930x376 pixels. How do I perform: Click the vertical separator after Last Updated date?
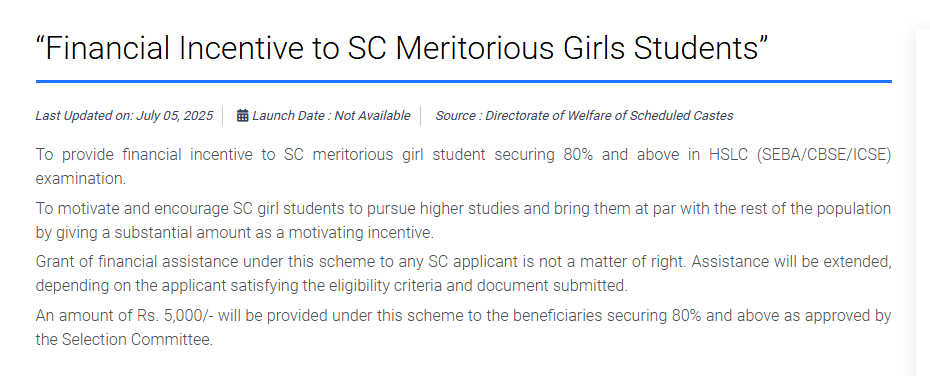[222, 116]
